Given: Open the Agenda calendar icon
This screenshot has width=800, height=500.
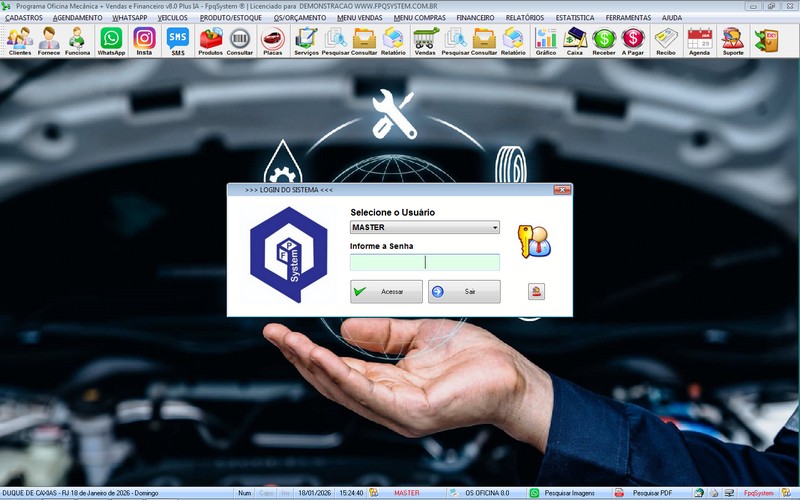Looking at the screenshot, I should 699,40.
